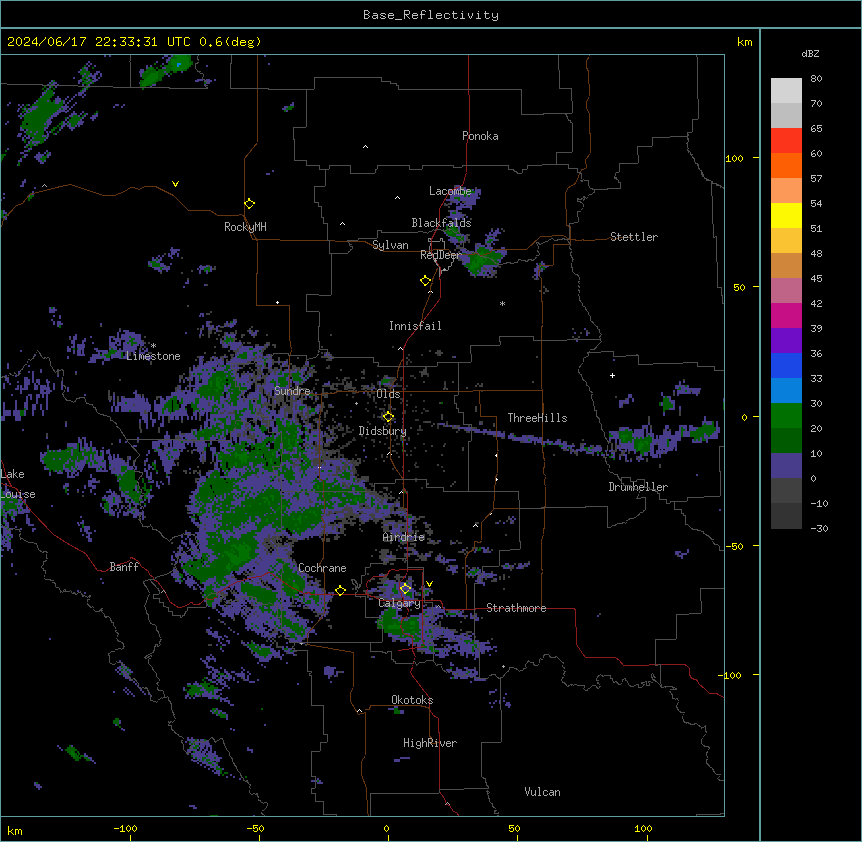Pick the 65-70 dBZ gray swatch
This screenshot has width=862, height=842.
(x=786, y=115)
